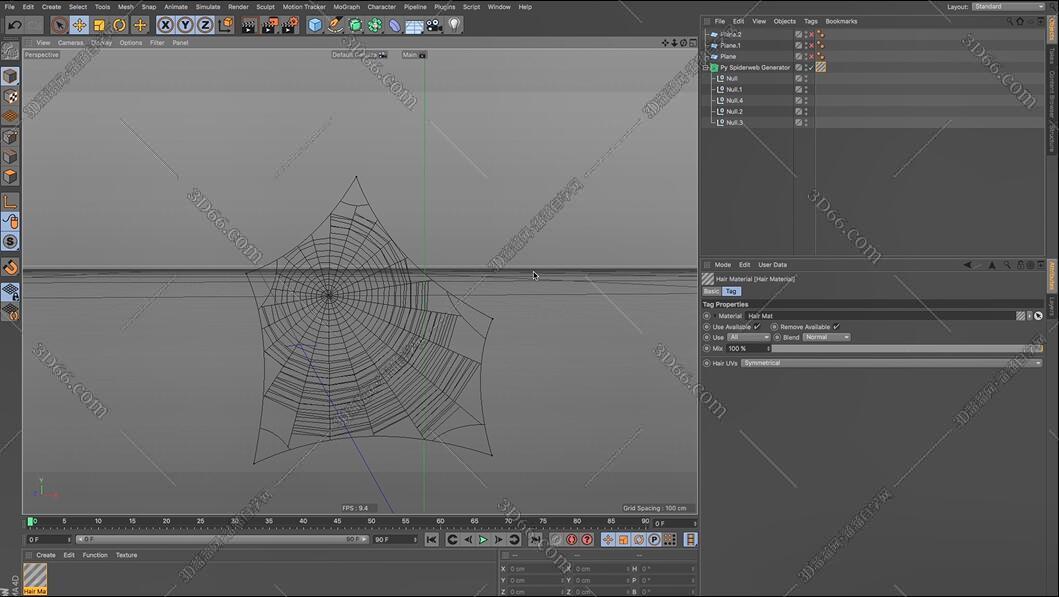Toggle the Py Spiderweb Generator enable checkmark
The height and width of the screenshot is (597, 1059).
(811, 68)
